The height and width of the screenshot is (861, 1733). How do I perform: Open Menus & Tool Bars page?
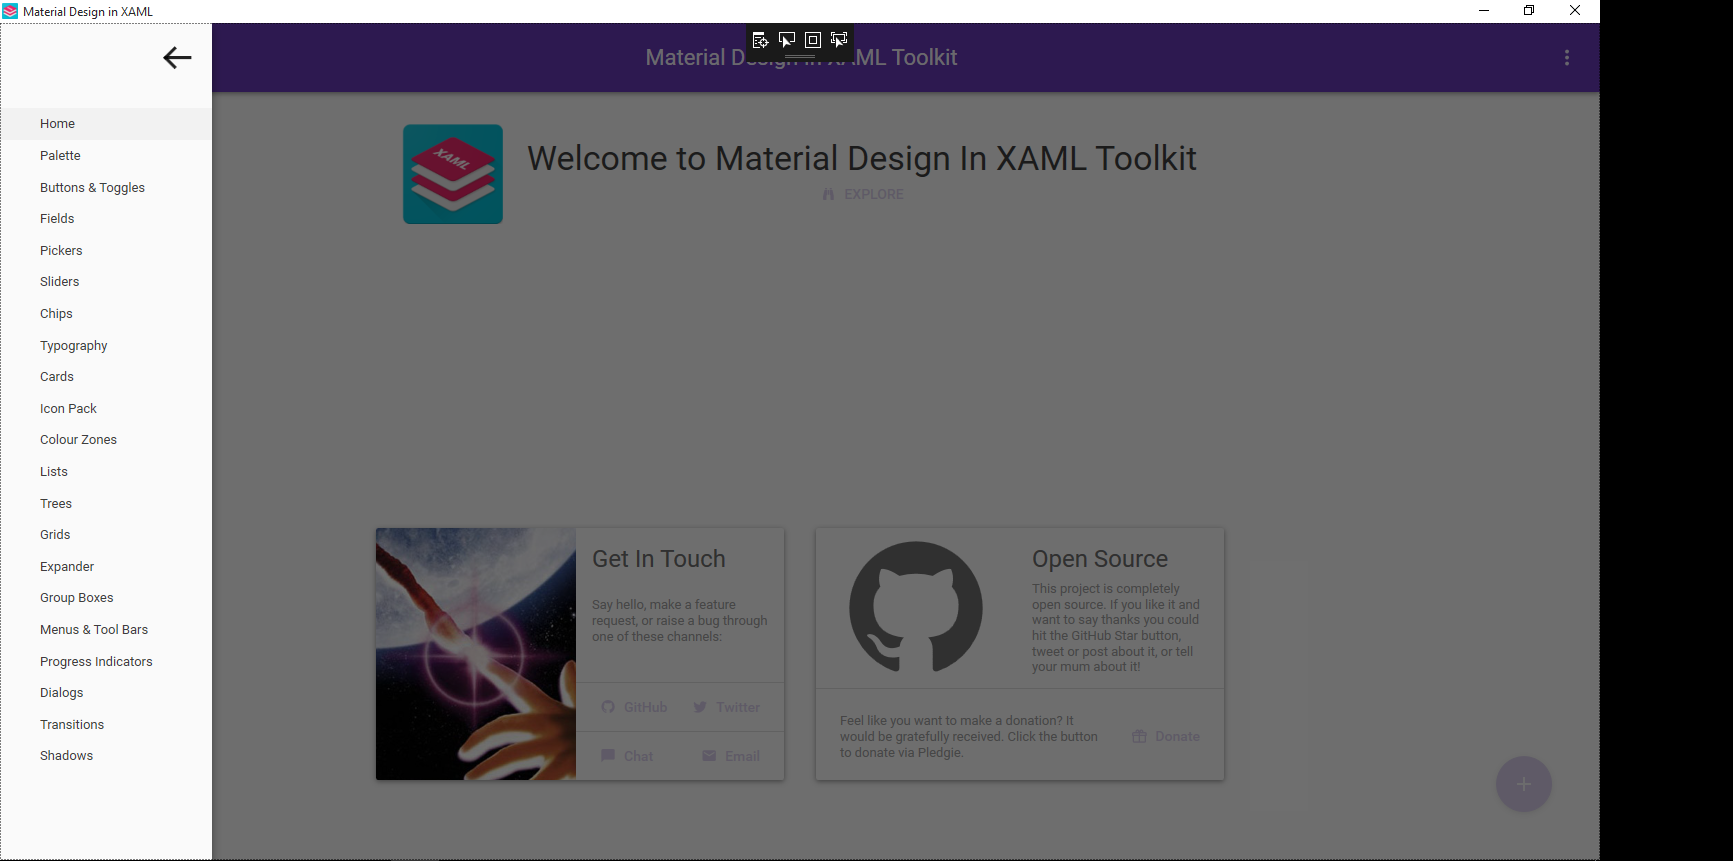(x=106, y=630)
